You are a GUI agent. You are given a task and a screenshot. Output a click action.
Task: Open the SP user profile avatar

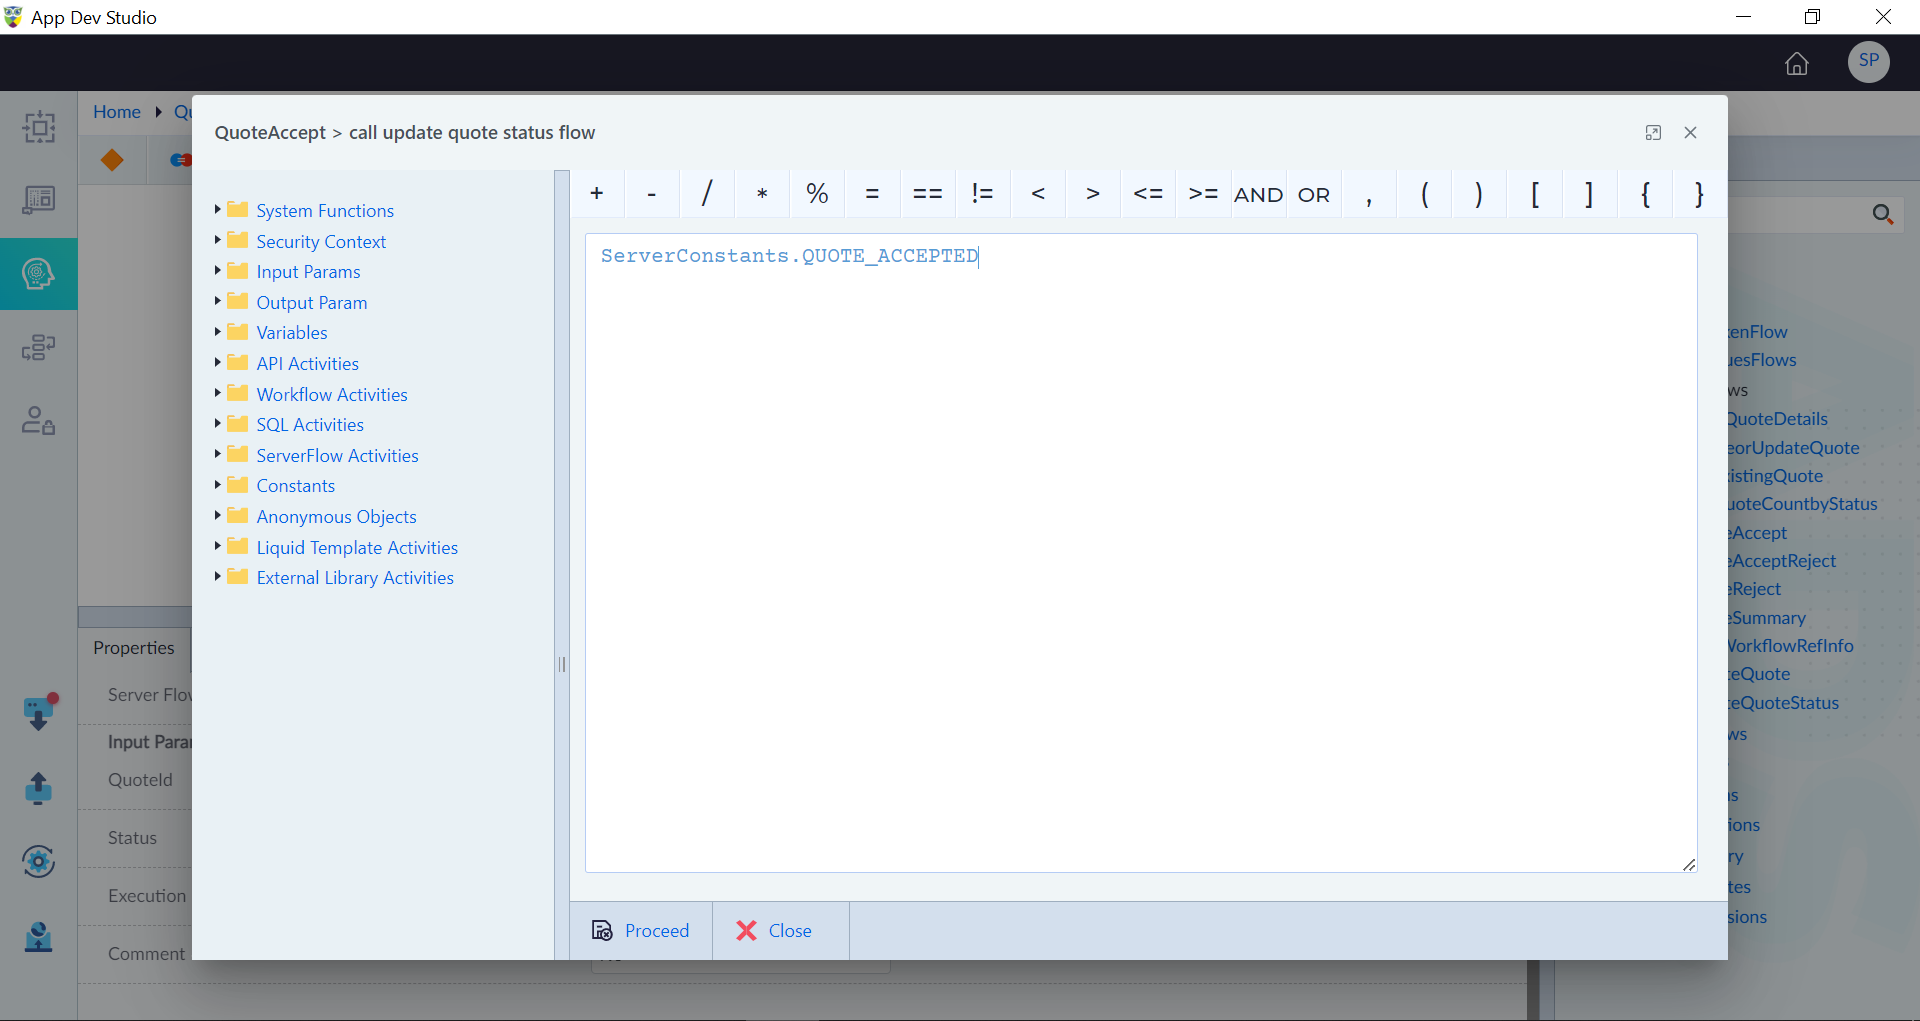coord(1868,62)
